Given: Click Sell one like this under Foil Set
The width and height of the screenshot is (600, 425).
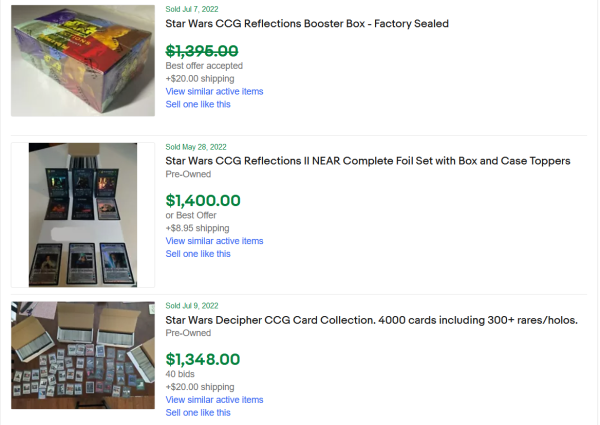Looking at the screenshot, I should point(198,254).
